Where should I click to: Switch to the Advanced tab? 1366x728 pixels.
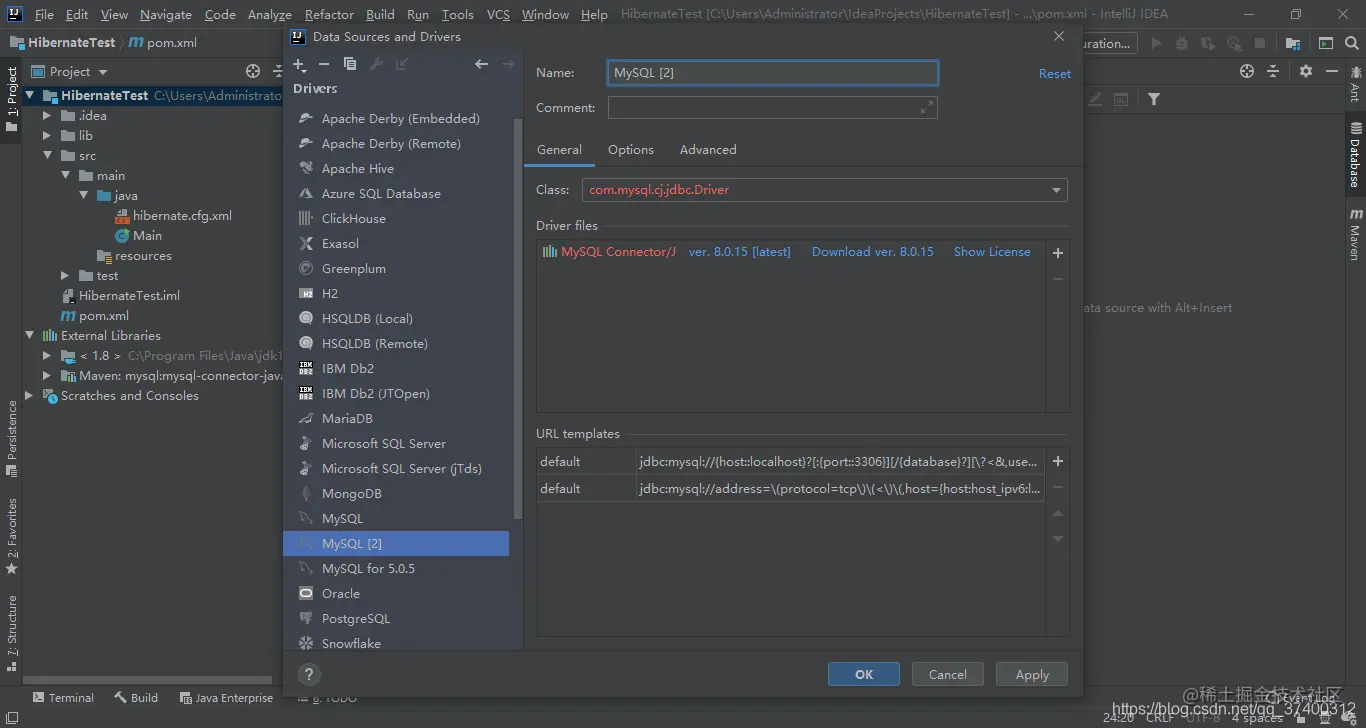[708, 150]
